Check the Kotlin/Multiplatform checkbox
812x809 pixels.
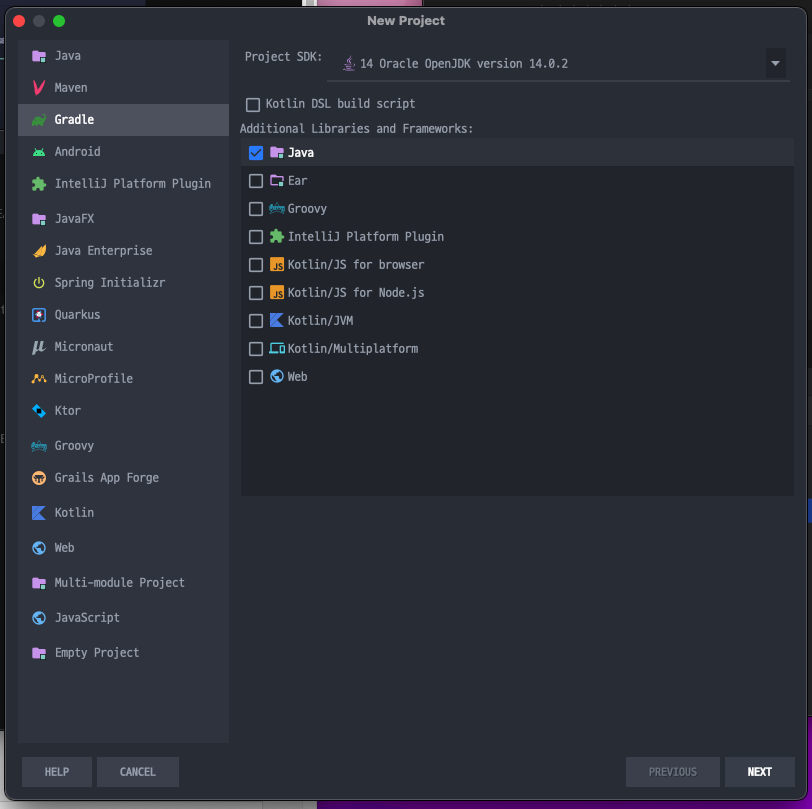(x=256, y=349)
